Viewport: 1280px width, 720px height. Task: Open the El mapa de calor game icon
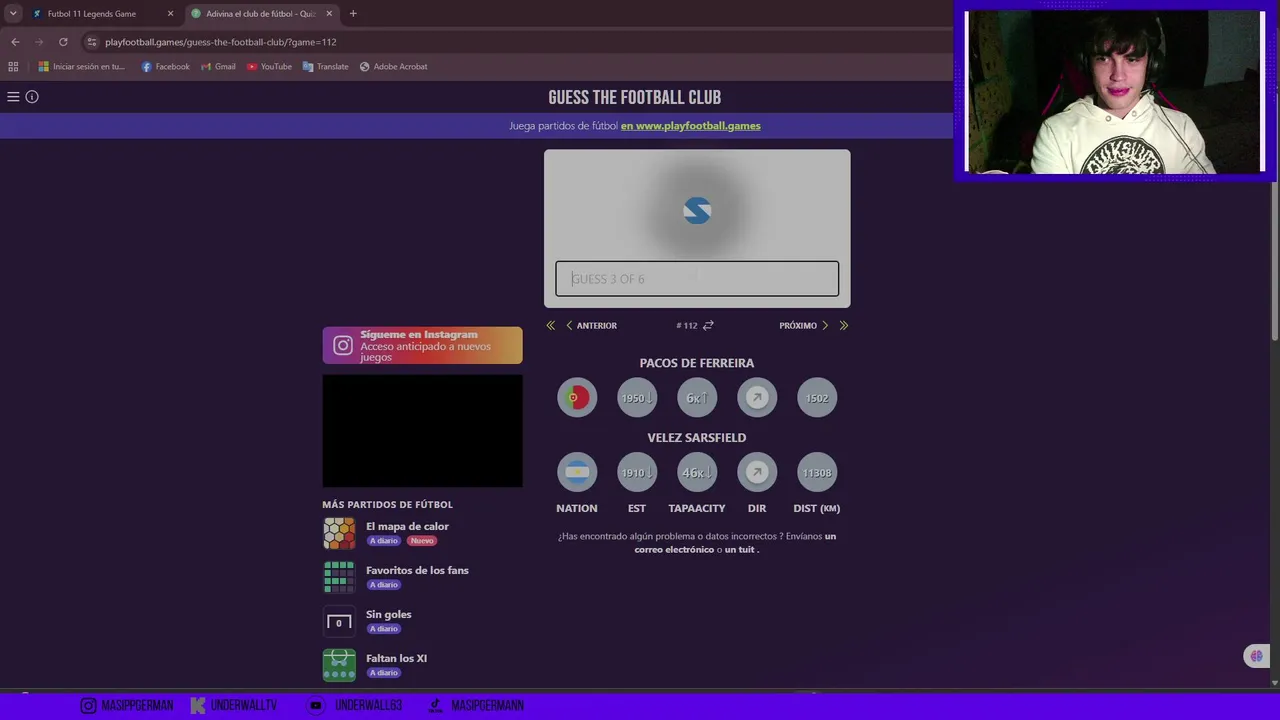click(339, 533)
